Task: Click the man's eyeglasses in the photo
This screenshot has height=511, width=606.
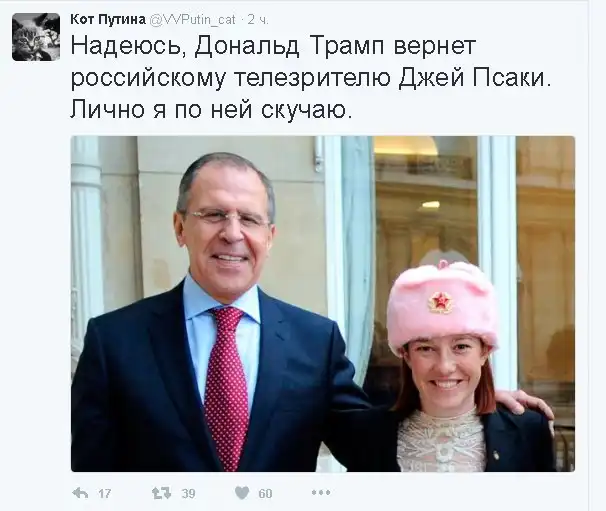Action: click(x=228, y=217)
